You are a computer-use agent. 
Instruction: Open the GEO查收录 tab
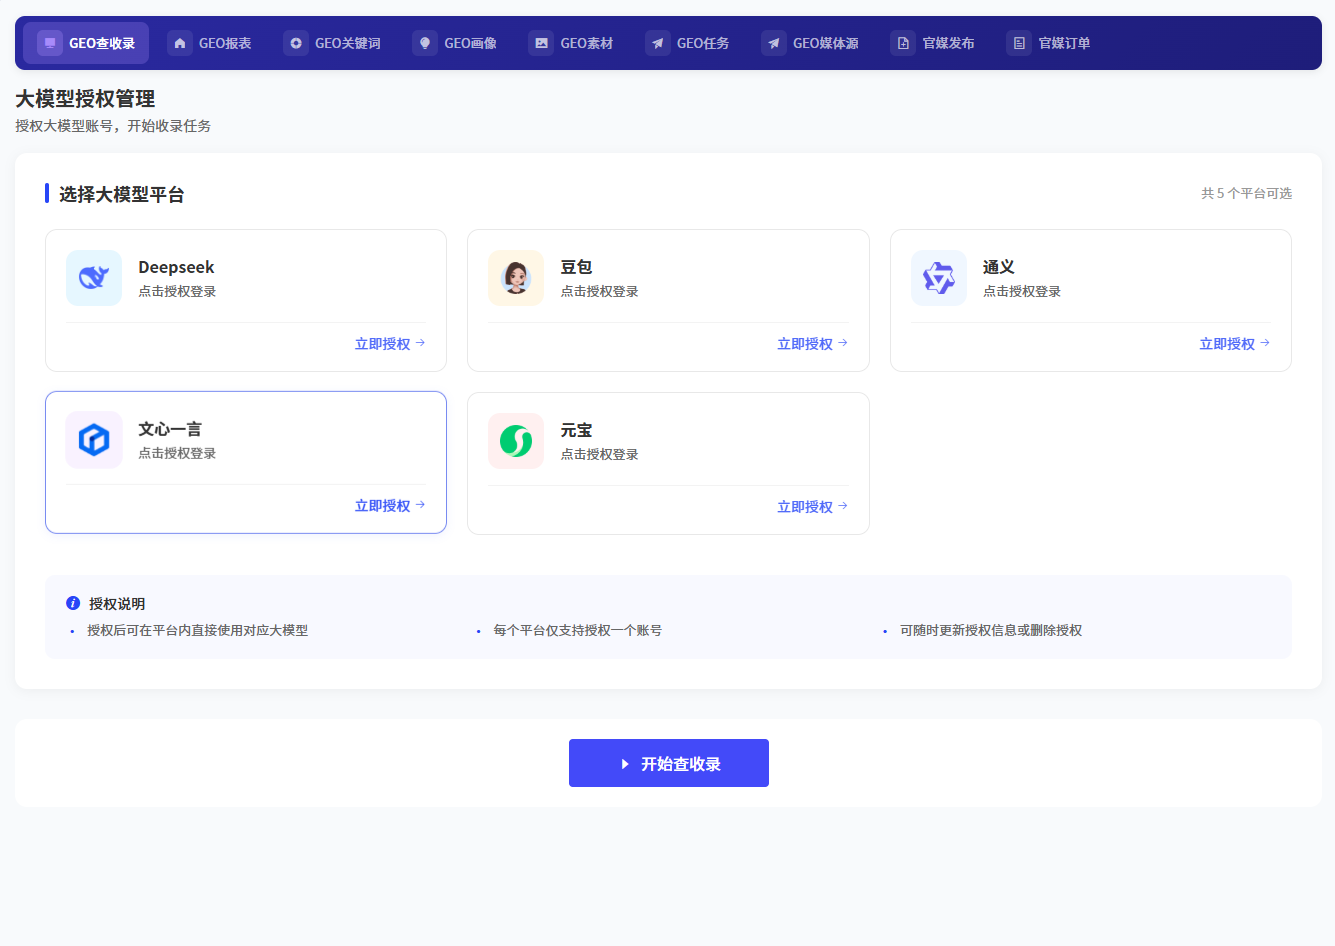(x=86, y=43)
